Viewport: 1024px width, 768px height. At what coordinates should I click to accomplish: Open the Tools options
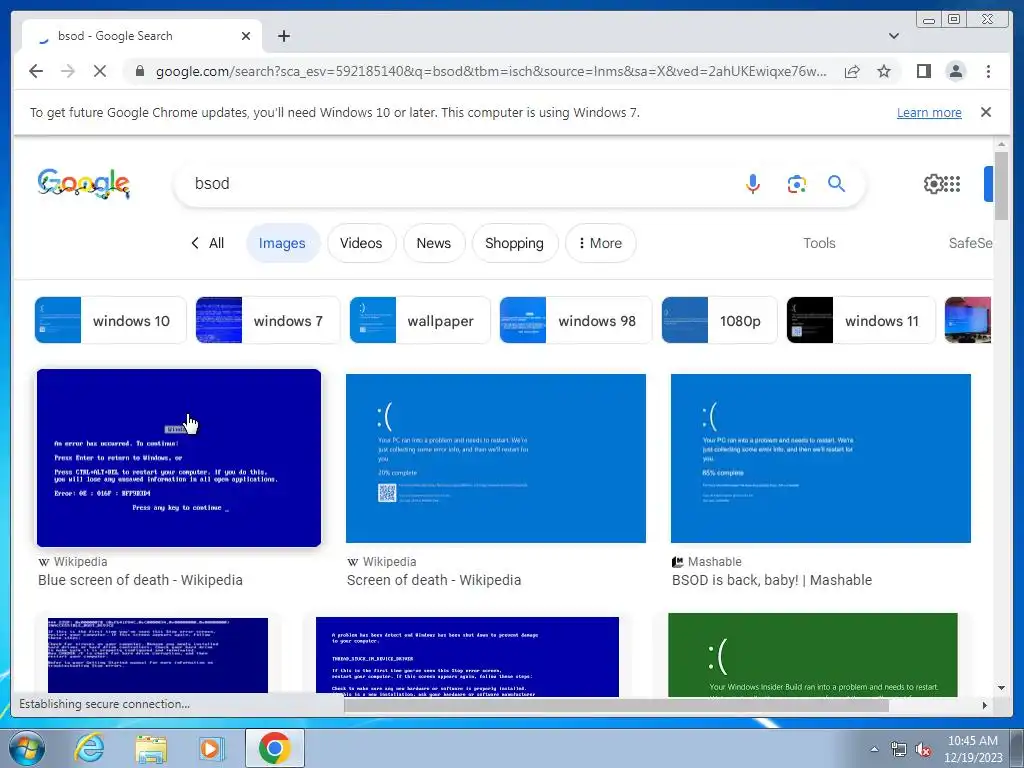(x=819, y=243)
